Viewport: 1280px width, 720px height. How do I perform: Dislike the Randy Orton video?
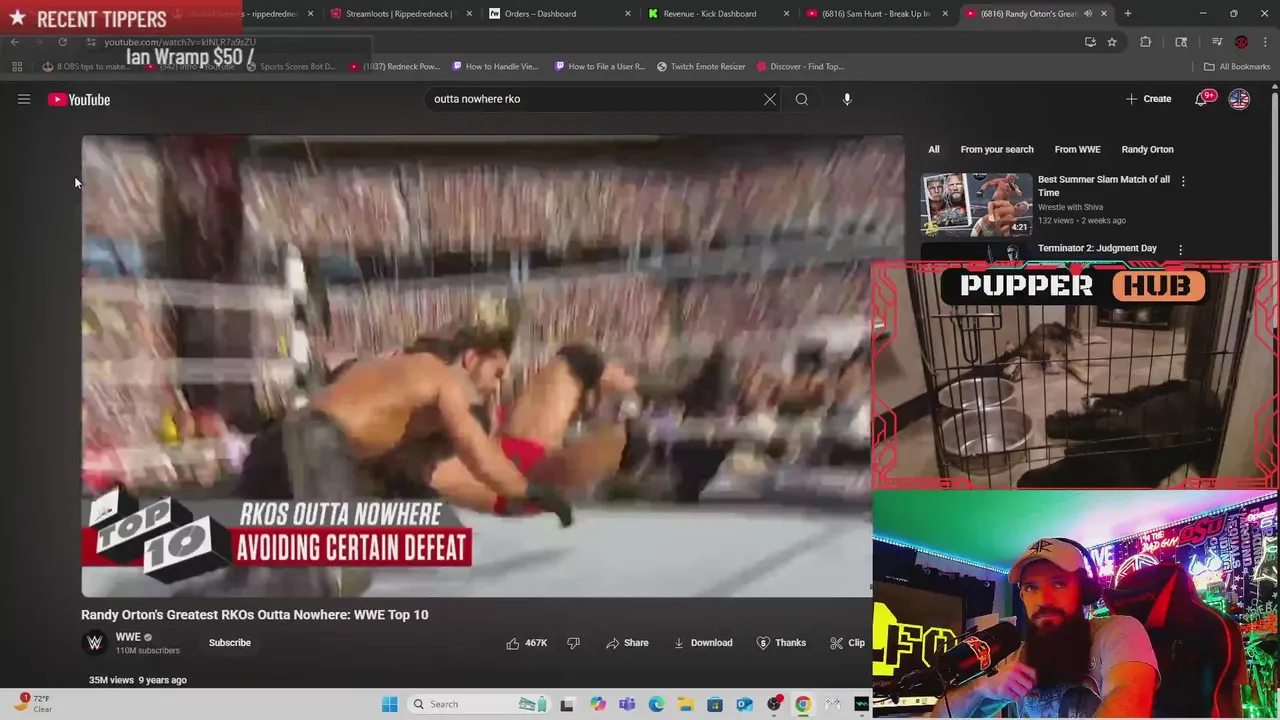pos(574,643)
